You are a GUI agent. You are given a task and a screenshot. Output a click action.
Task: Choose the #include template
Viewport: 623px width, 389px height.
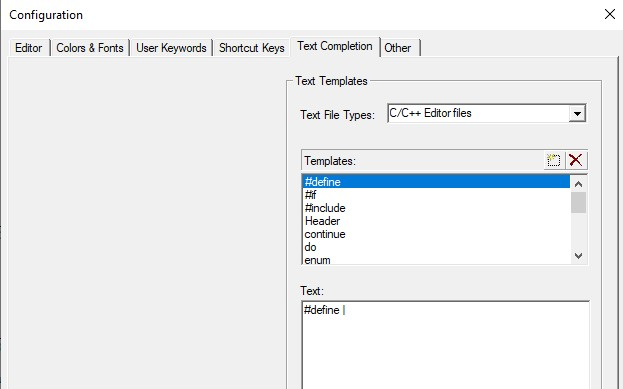click(x=436, y=208)
